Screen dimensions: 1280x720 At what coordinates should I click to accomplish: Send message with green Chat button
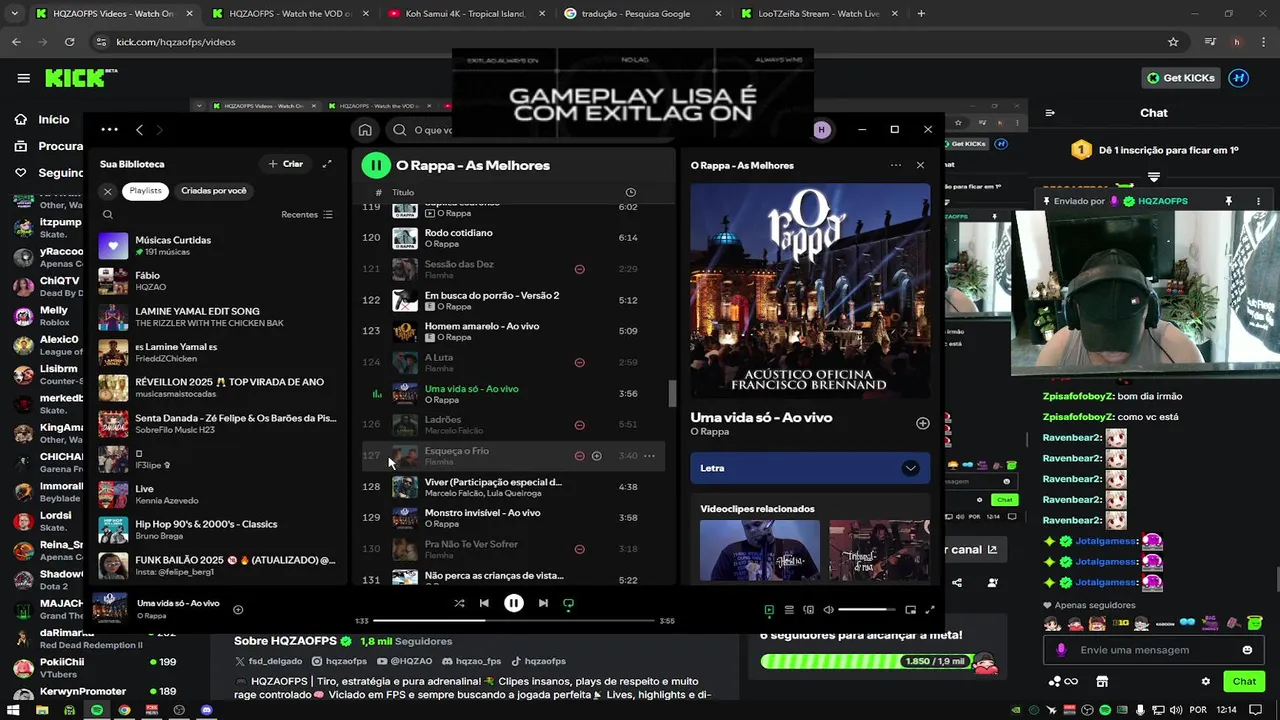click(1244, 681)
